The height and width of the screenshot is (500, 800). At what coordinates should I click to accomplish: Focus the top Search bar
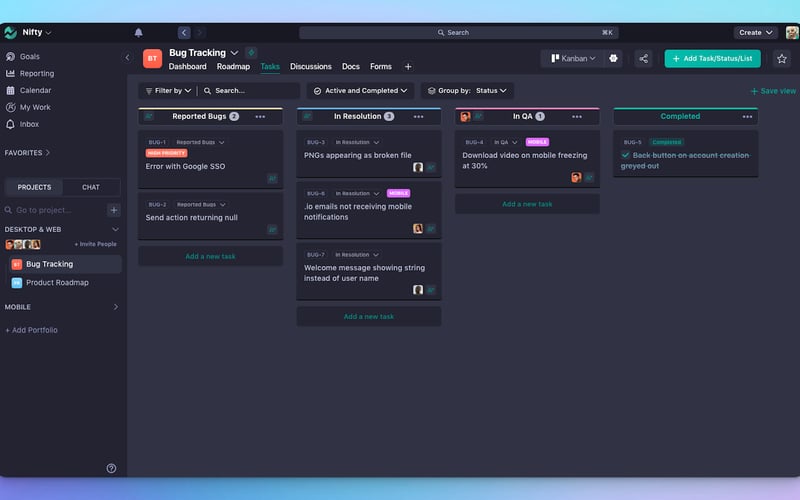459,33
